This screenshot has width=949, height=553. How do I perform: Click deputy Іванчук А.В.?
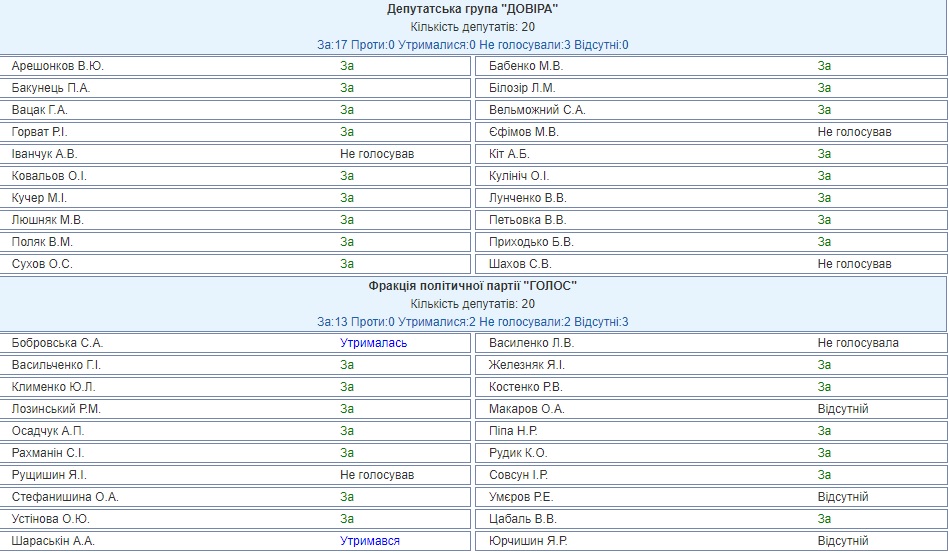(x=45, y=154)
